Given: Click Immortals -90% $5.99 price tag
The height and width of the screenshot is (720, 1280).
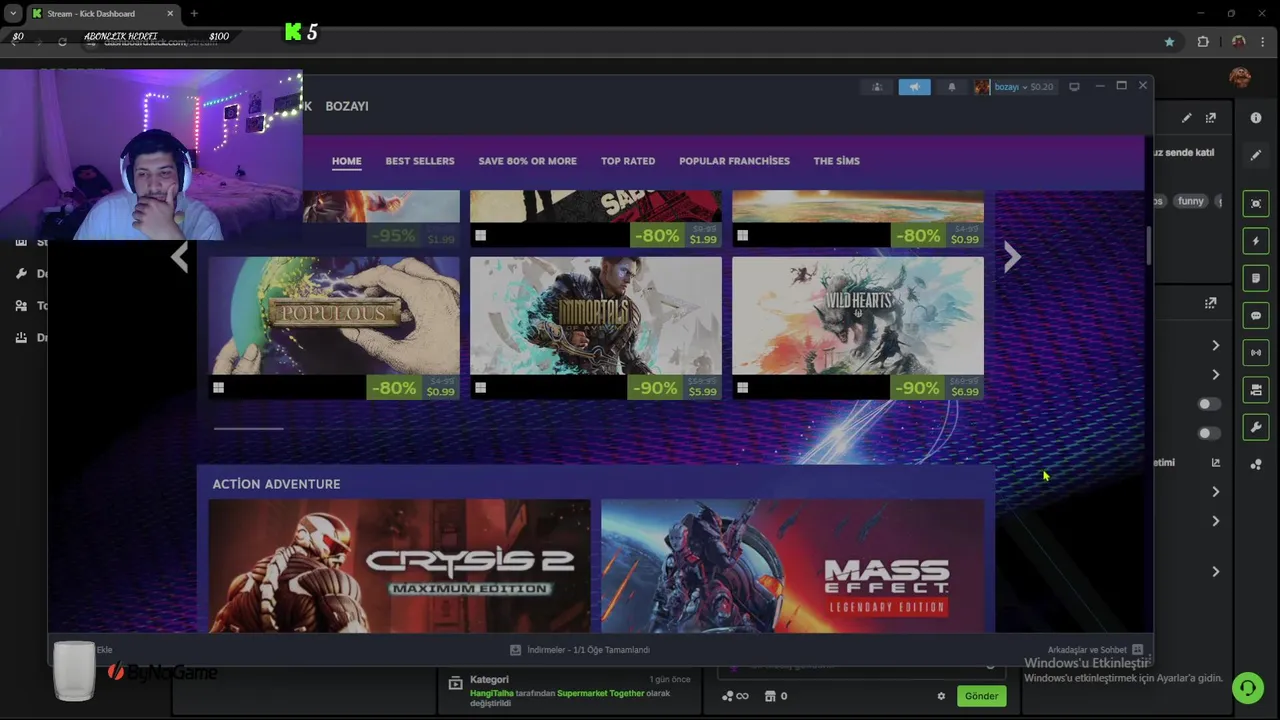Looking at the screenshot, I should [x=675, y=388].
